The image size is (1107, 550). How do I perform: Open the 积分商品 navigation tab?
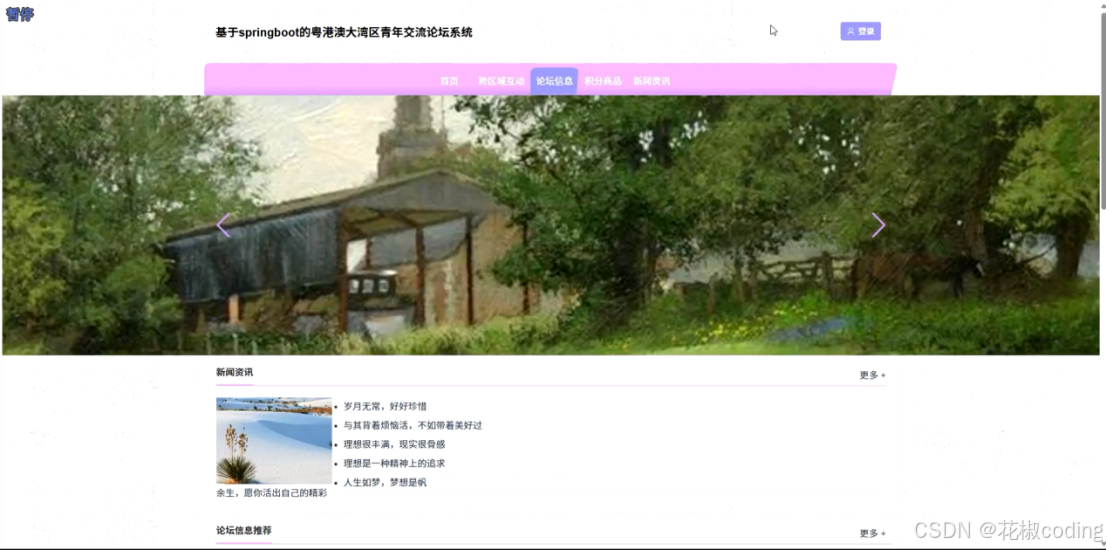point(603,81)
